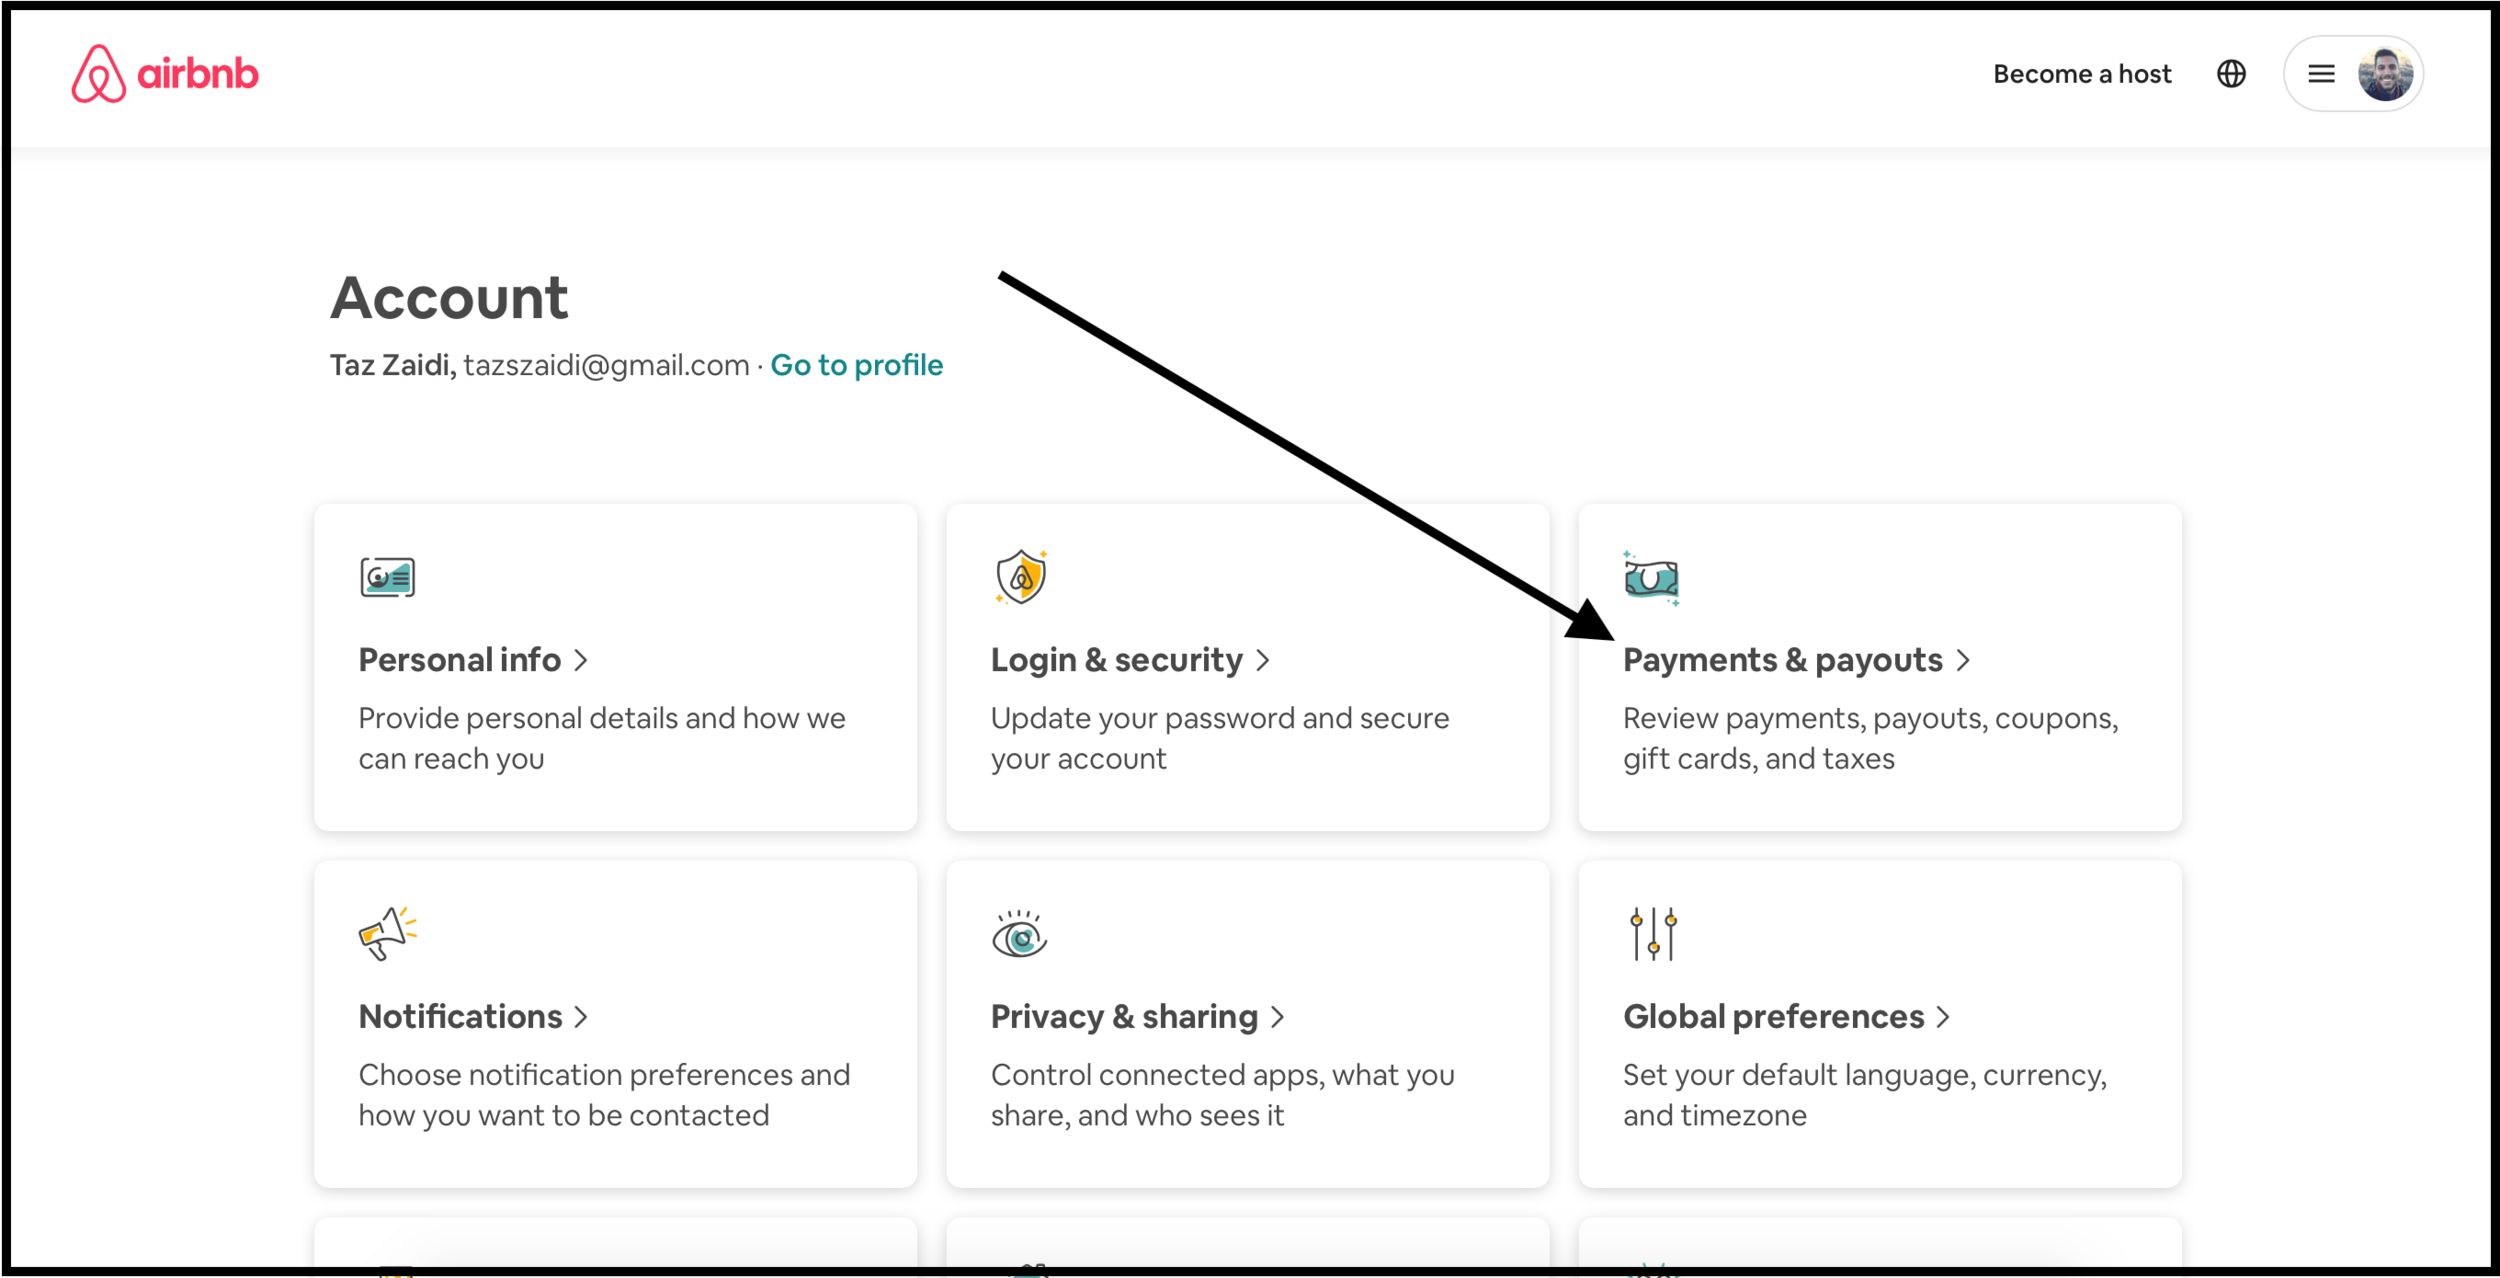Click the Notifications megaphone icon
The width and height of the screenshot is (2500, 1278).
tap(387, 934)
